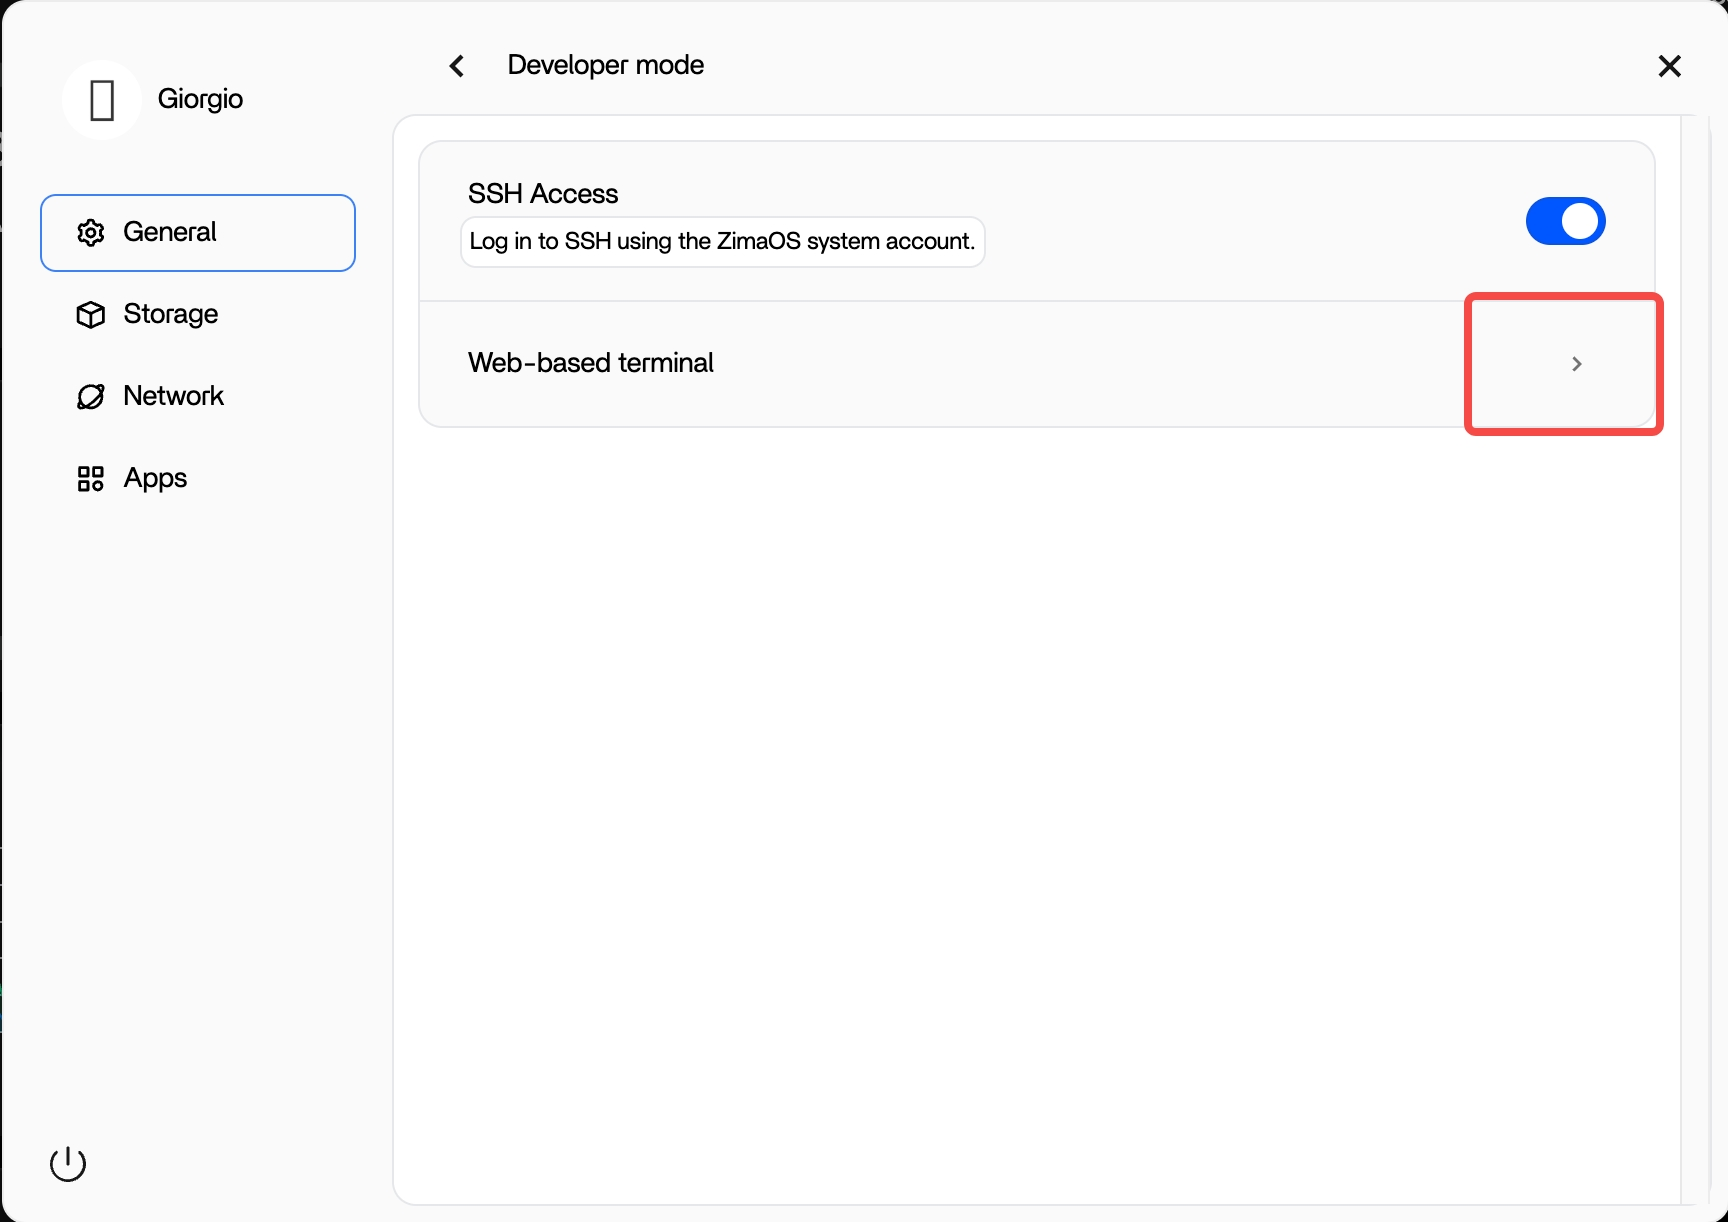Disable the SSH Access toggle
1728x1222 pixels.
(x=1565, y=221)
